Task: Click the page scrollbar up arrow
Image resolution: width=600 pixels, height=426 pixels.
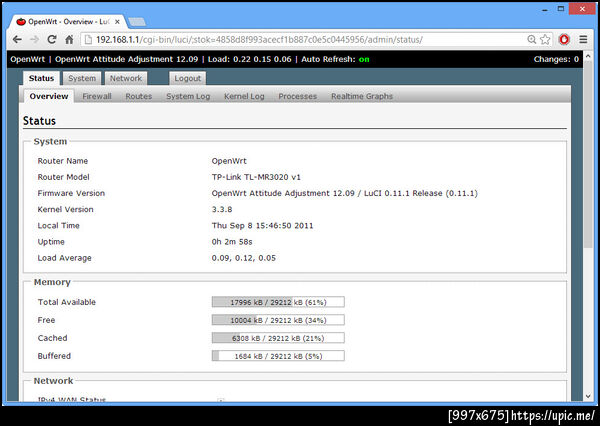Action: pos(588,56)
